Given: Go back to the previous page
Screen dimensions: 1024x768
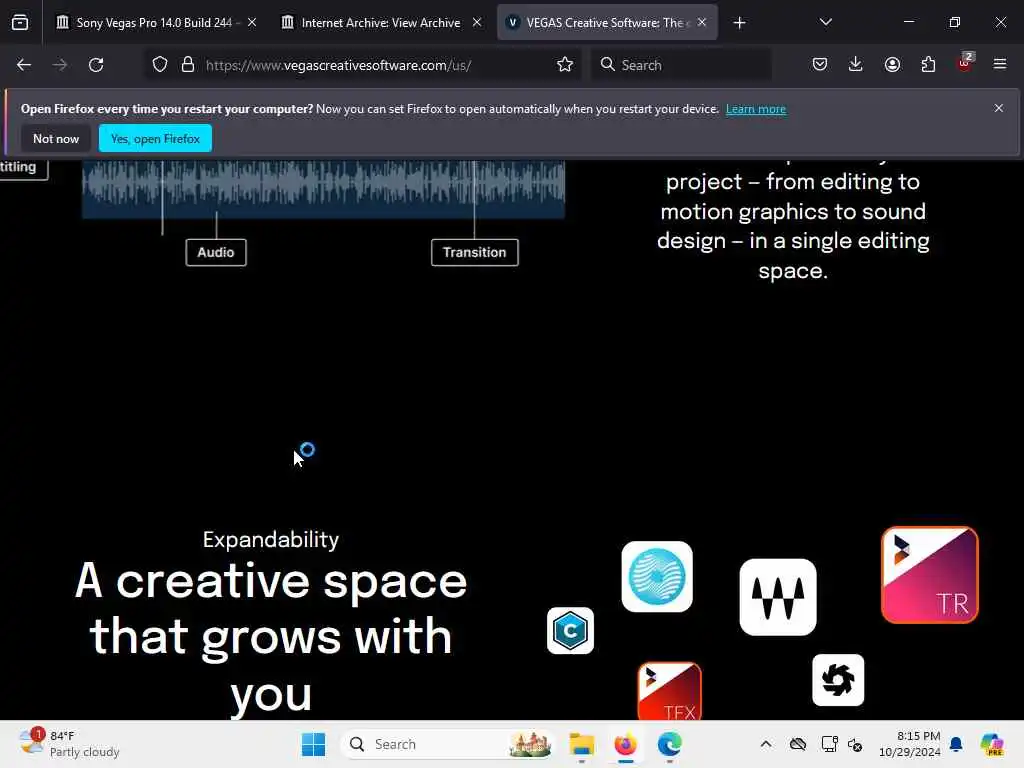Looking at the screenshot, I should tap(24, 65).
